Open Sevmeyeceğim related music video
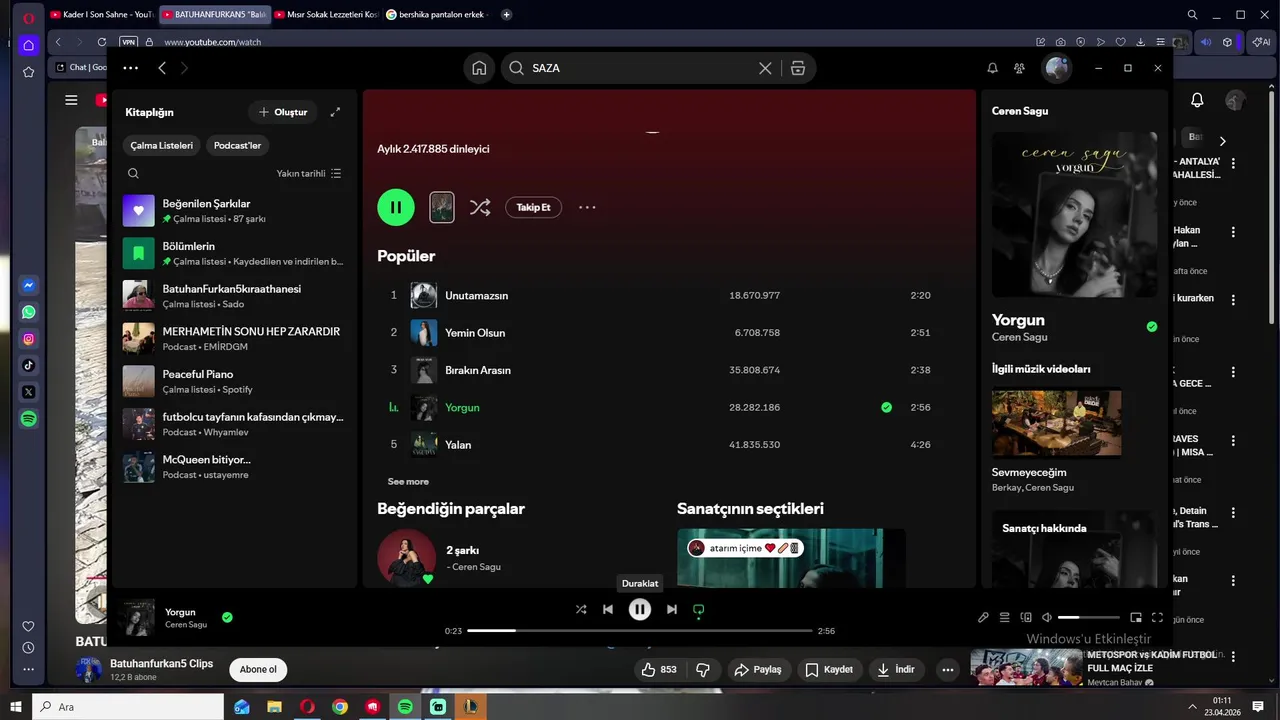This screenshot has height=720, width=1280. (1056, 423)
